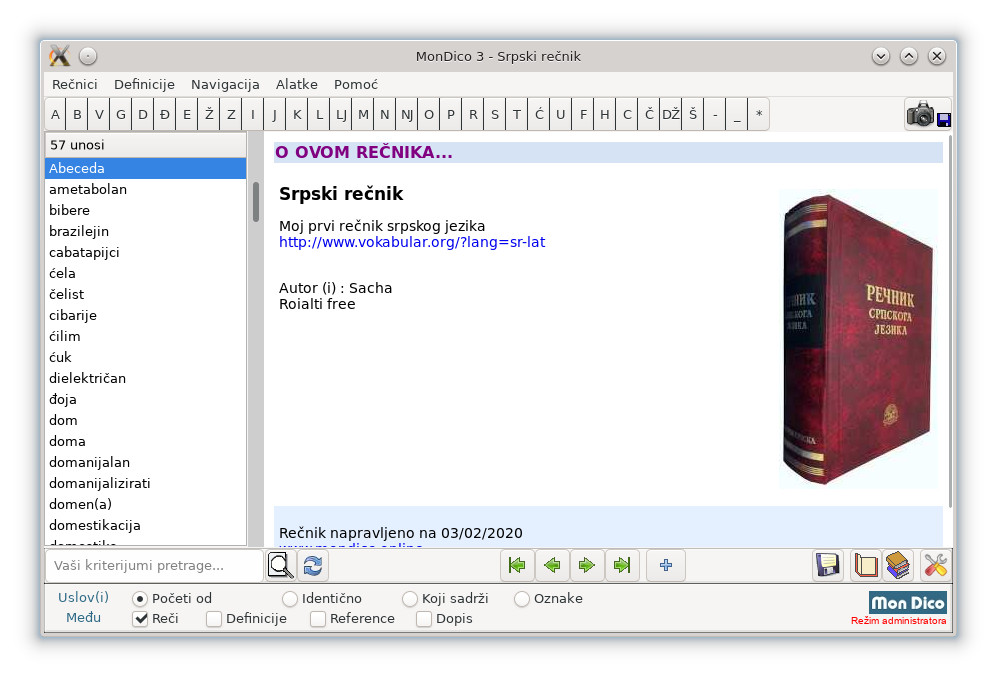Uncheck the Reči checkbox

pos(140,619)
